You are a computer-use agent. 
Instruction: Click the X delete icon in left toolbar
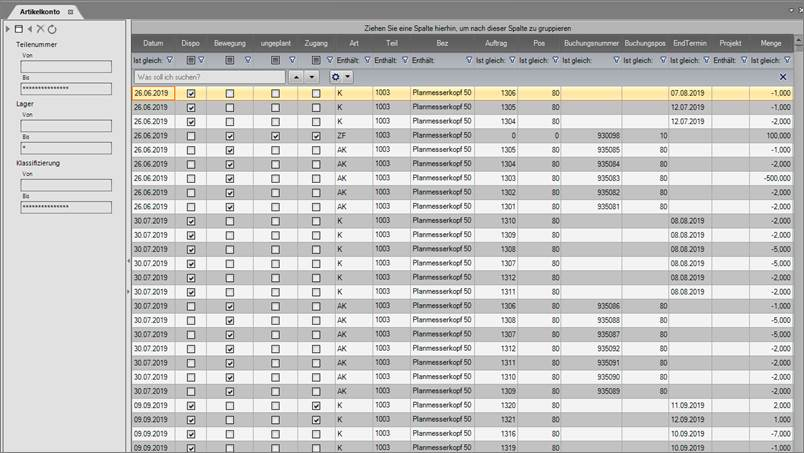tap(40, 29)
